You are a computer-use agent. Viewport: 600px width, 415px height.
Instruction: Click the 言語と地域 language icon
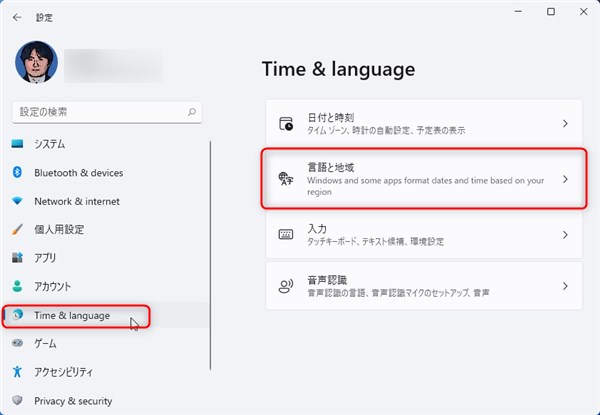coord(286,179)
